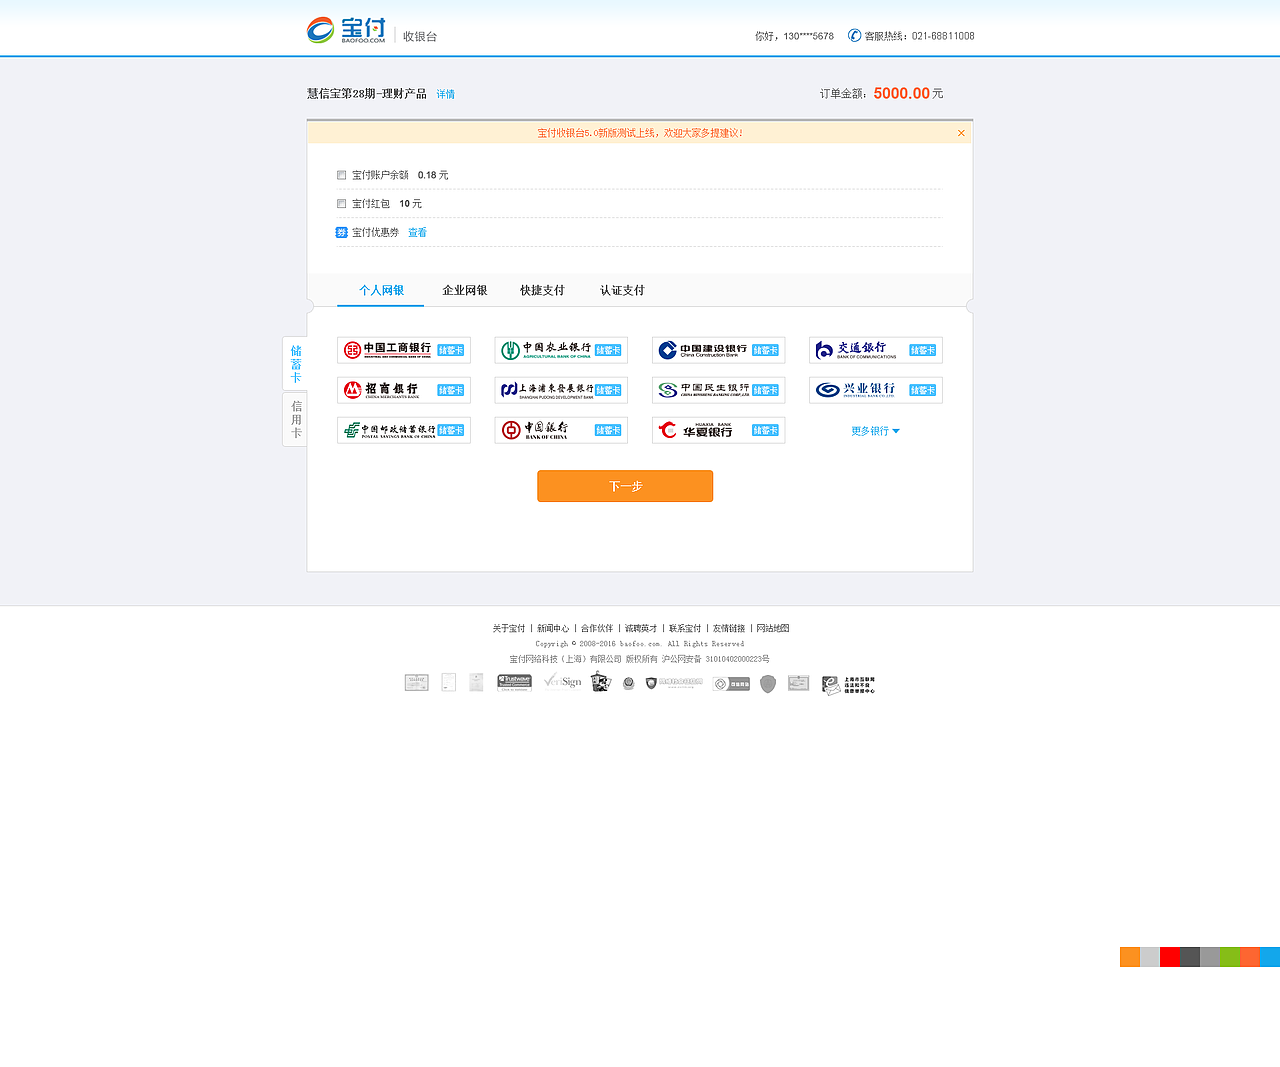Open 新闻中心 footer link
The height and width of the screenshot is (1067, 1280).
[x=553, y=629]
